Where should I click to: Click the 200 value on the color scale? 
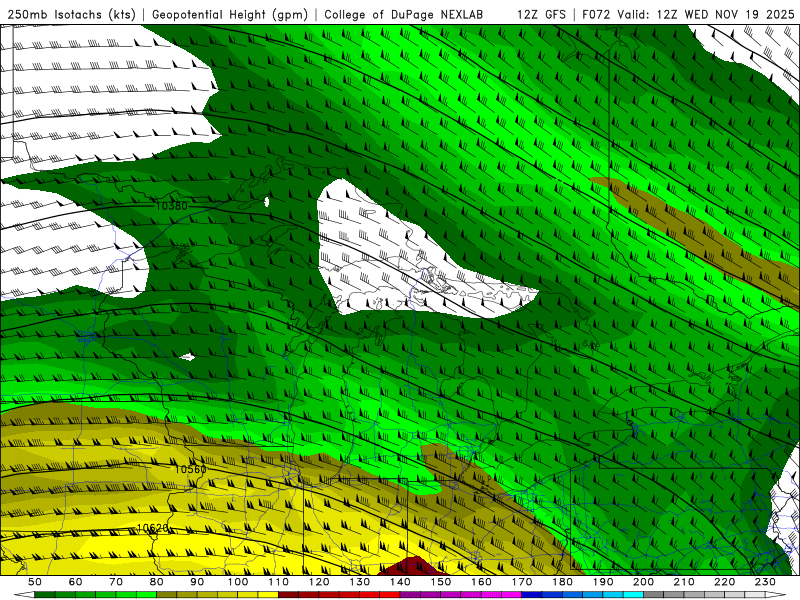click(x=643, y=582)
